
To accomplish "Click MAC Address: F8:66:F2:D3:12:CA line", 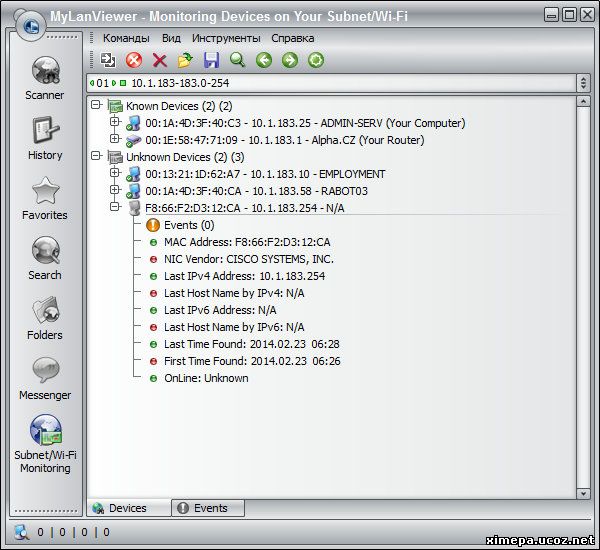I will tap(247, 242).
